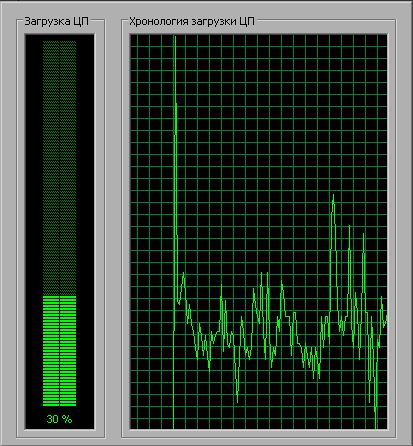Screen dimensions: 413x446
Task: Click the bottom grid row of the history graph
Action: [259, 423]
